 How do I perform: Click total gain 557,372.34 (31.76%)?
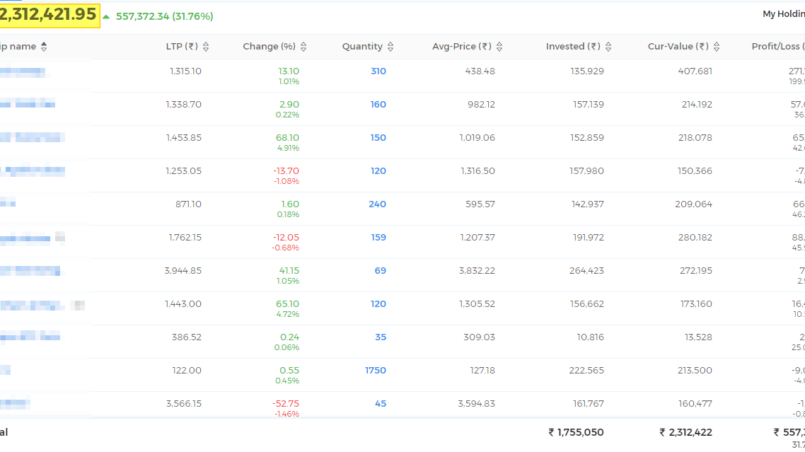164,16
